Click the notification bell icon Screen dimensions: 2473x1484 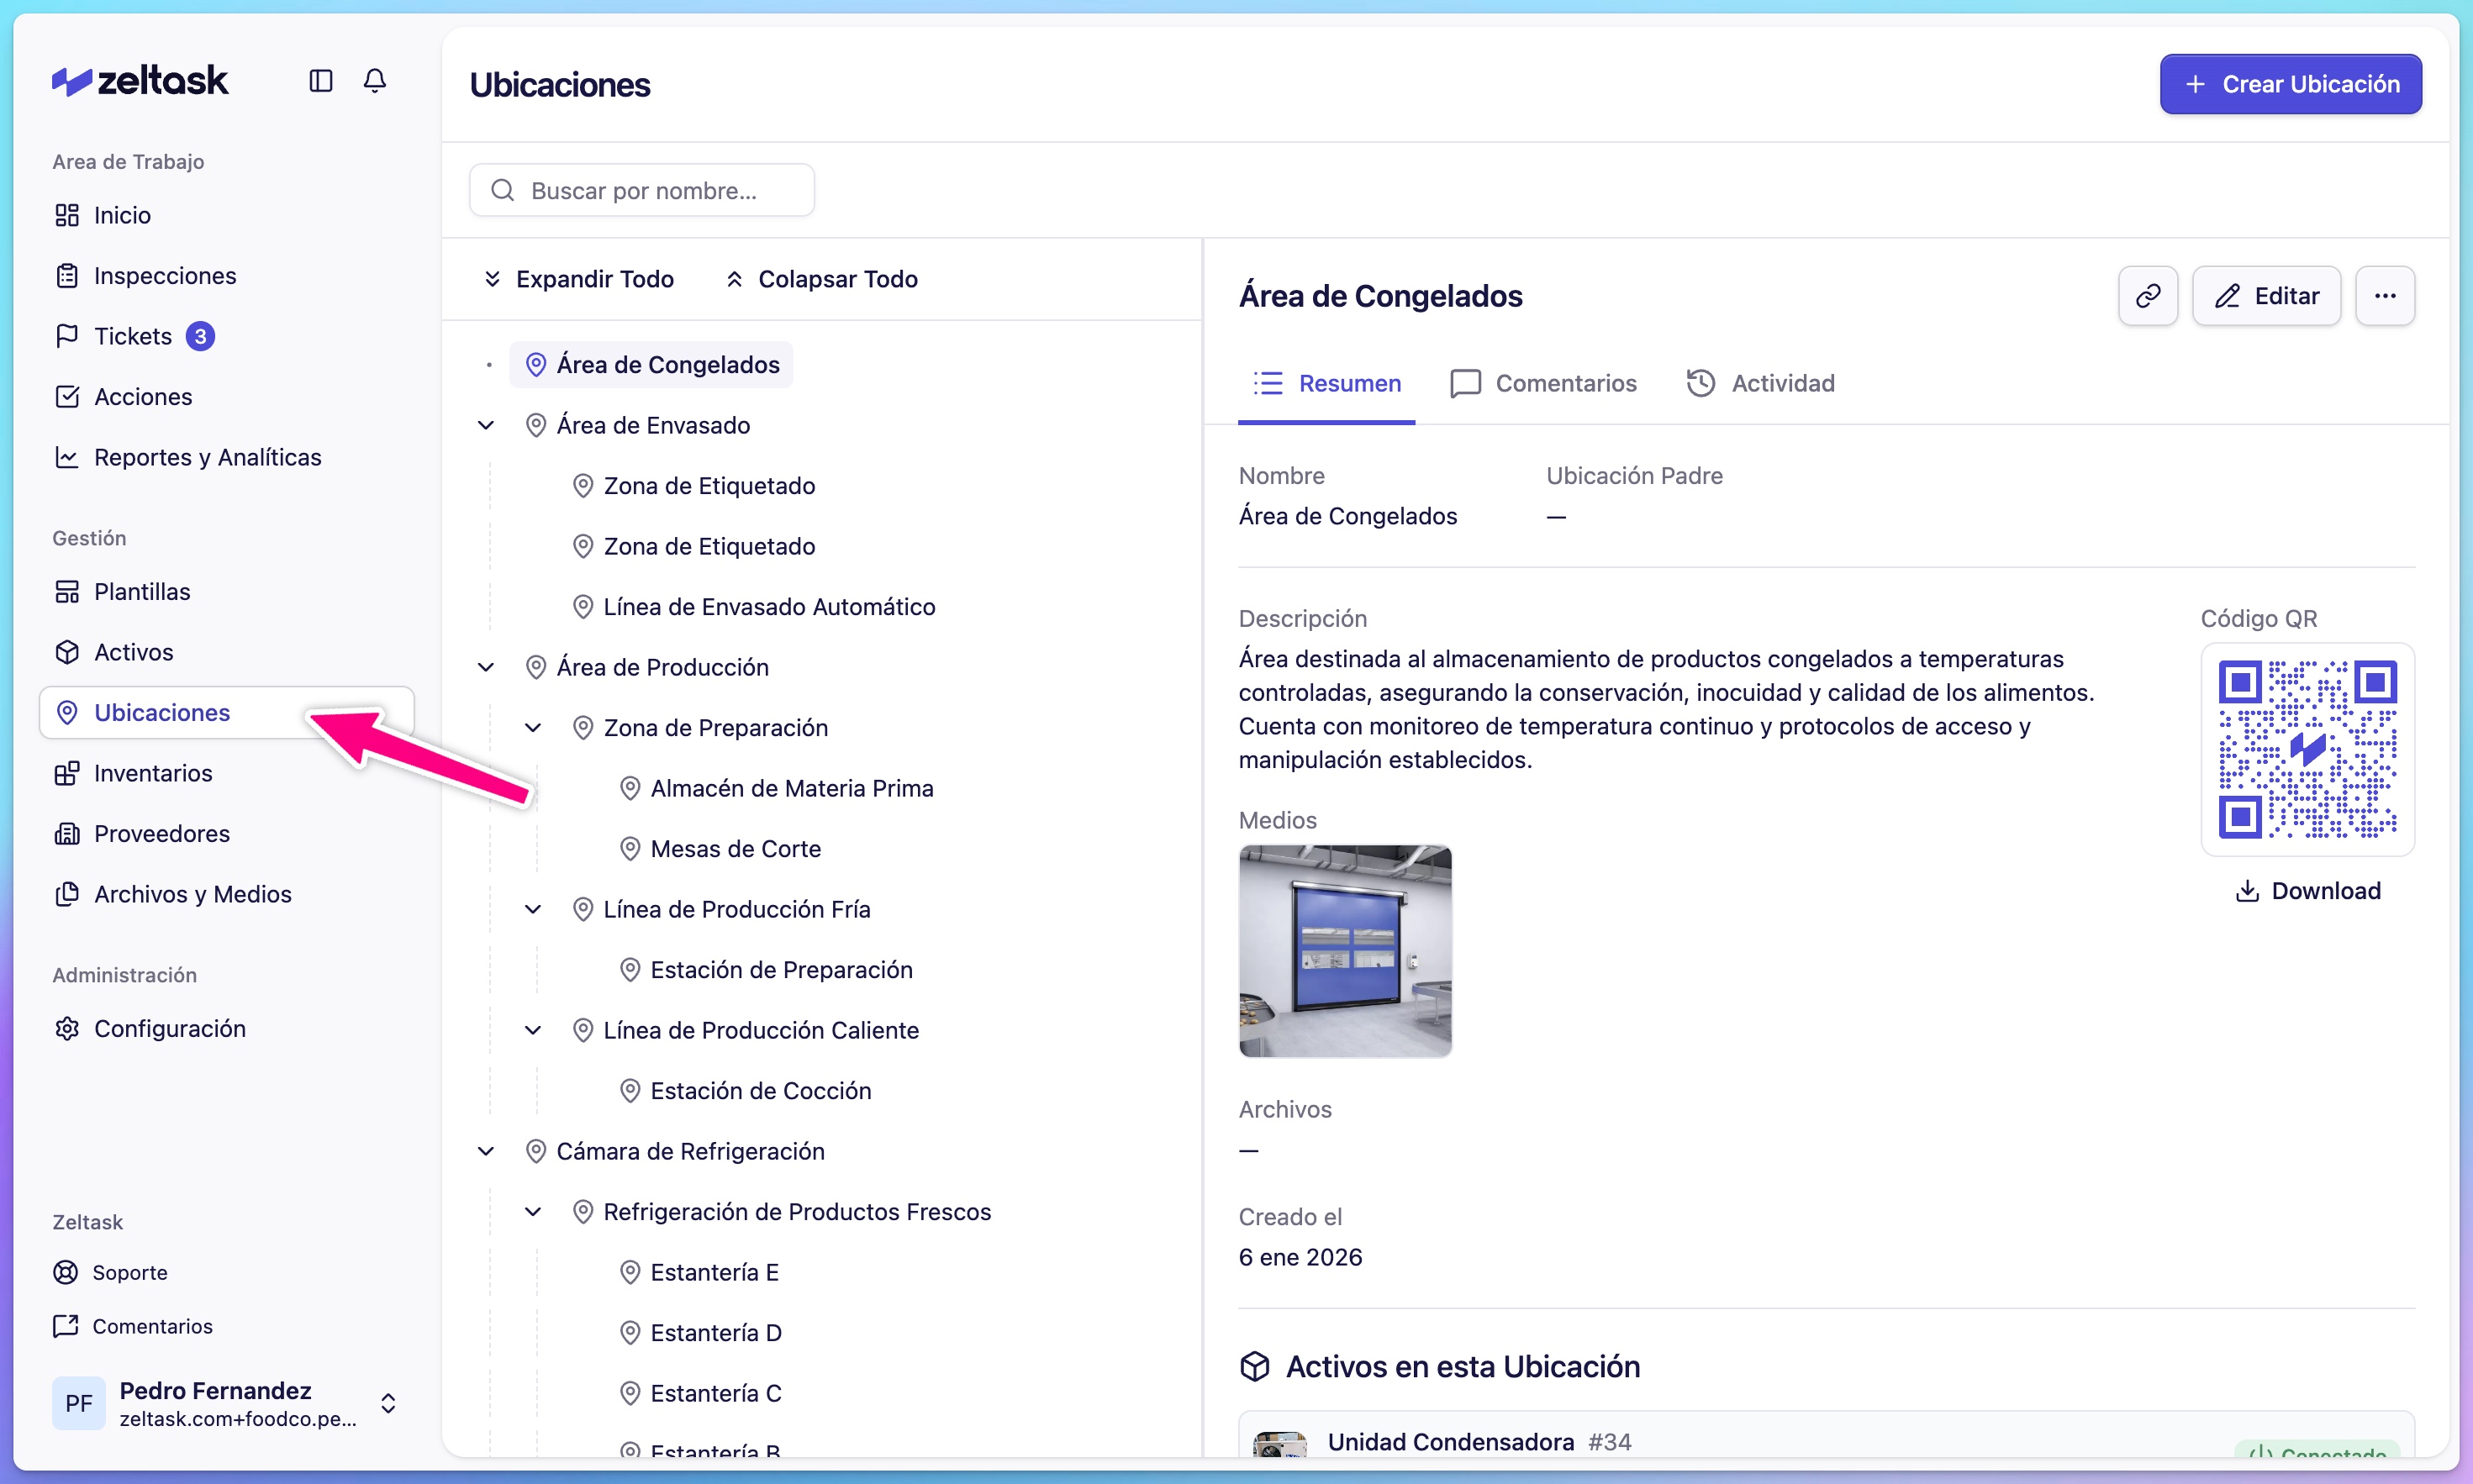[x=375, y=80]
